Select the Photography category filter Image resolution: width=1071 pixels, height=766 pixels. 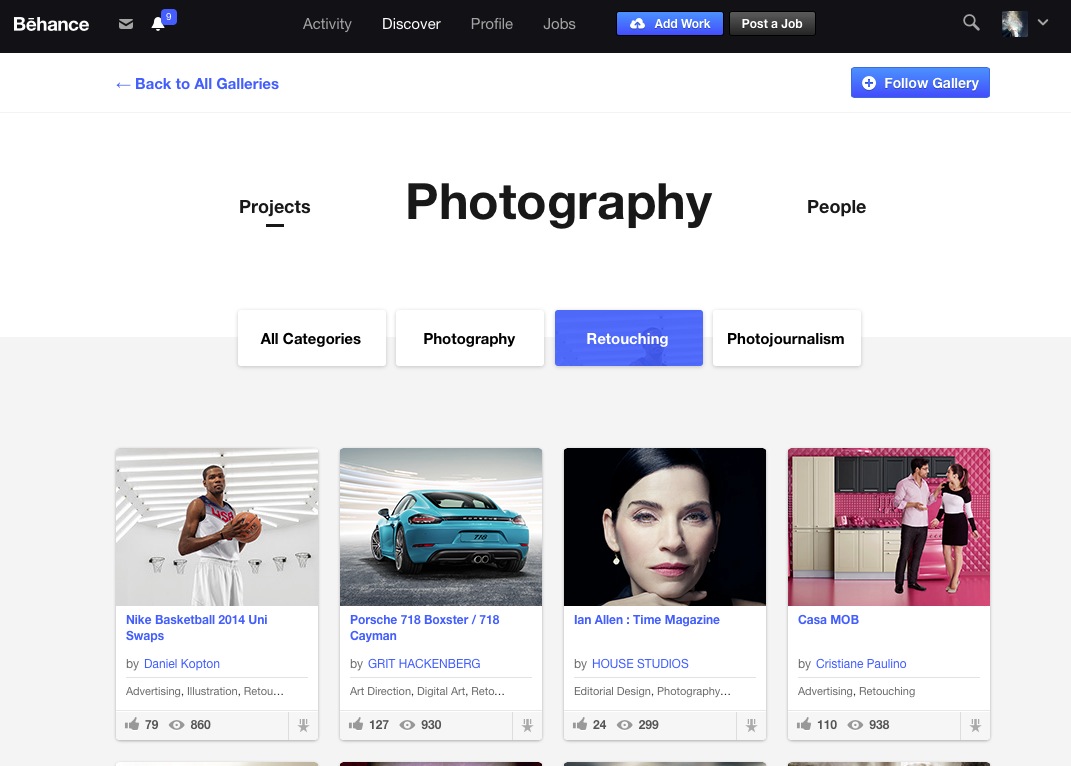tap(469, 338)
